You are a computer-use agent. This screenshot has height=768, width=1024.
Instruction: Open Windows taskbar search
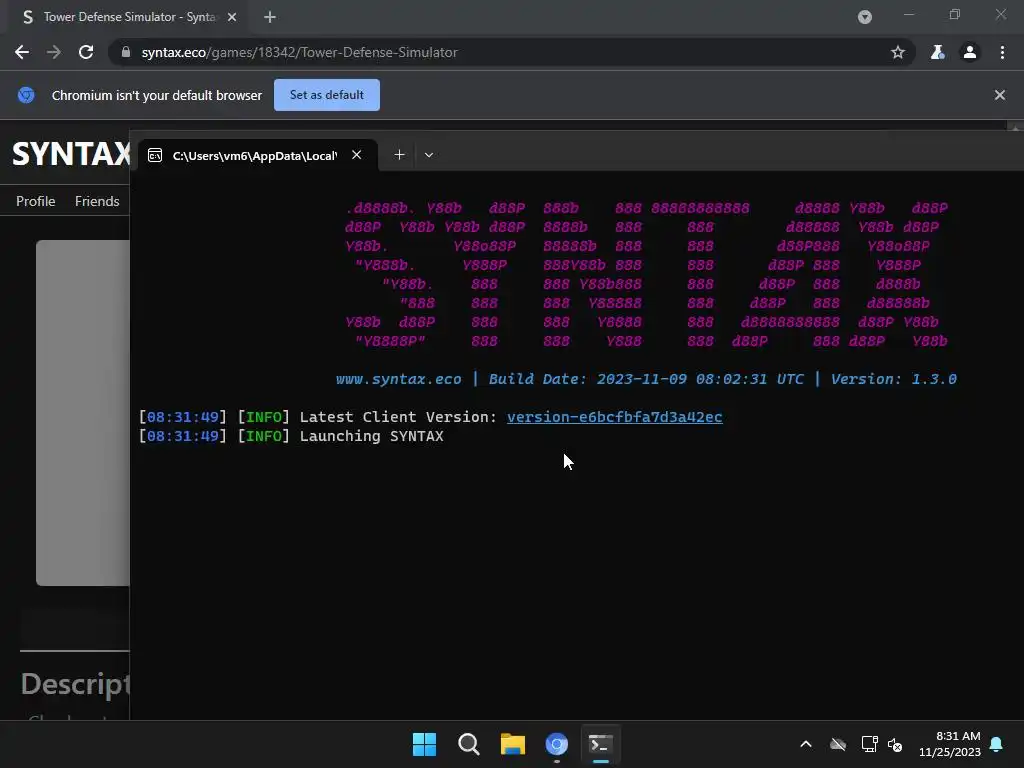coord(468,744)
